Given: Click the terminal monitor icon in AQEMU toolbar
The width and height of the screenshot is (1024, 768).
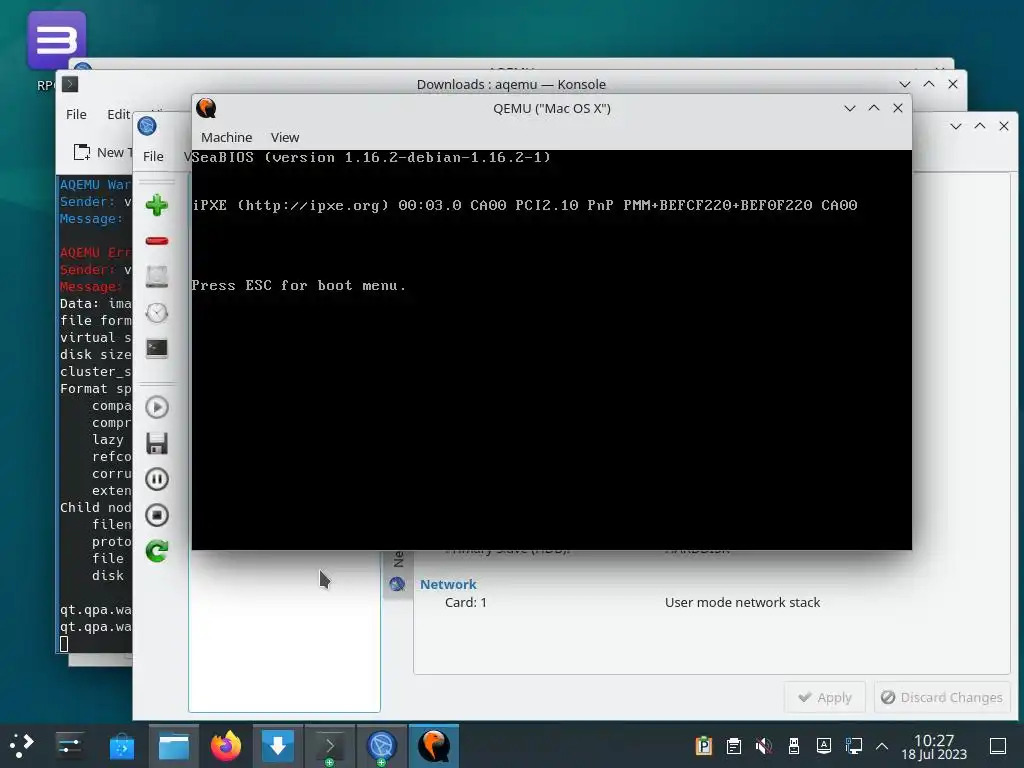Looking at the screenshot, I should 157,349.
